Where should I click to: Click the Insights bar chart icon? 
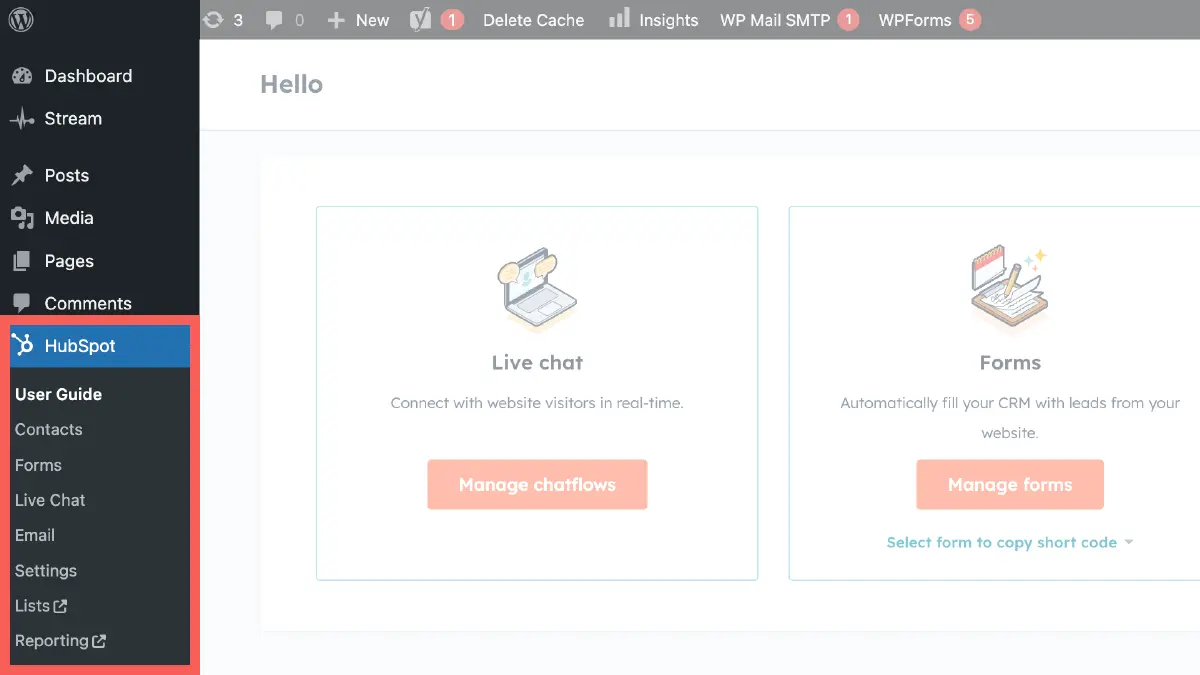coord(619,18)
